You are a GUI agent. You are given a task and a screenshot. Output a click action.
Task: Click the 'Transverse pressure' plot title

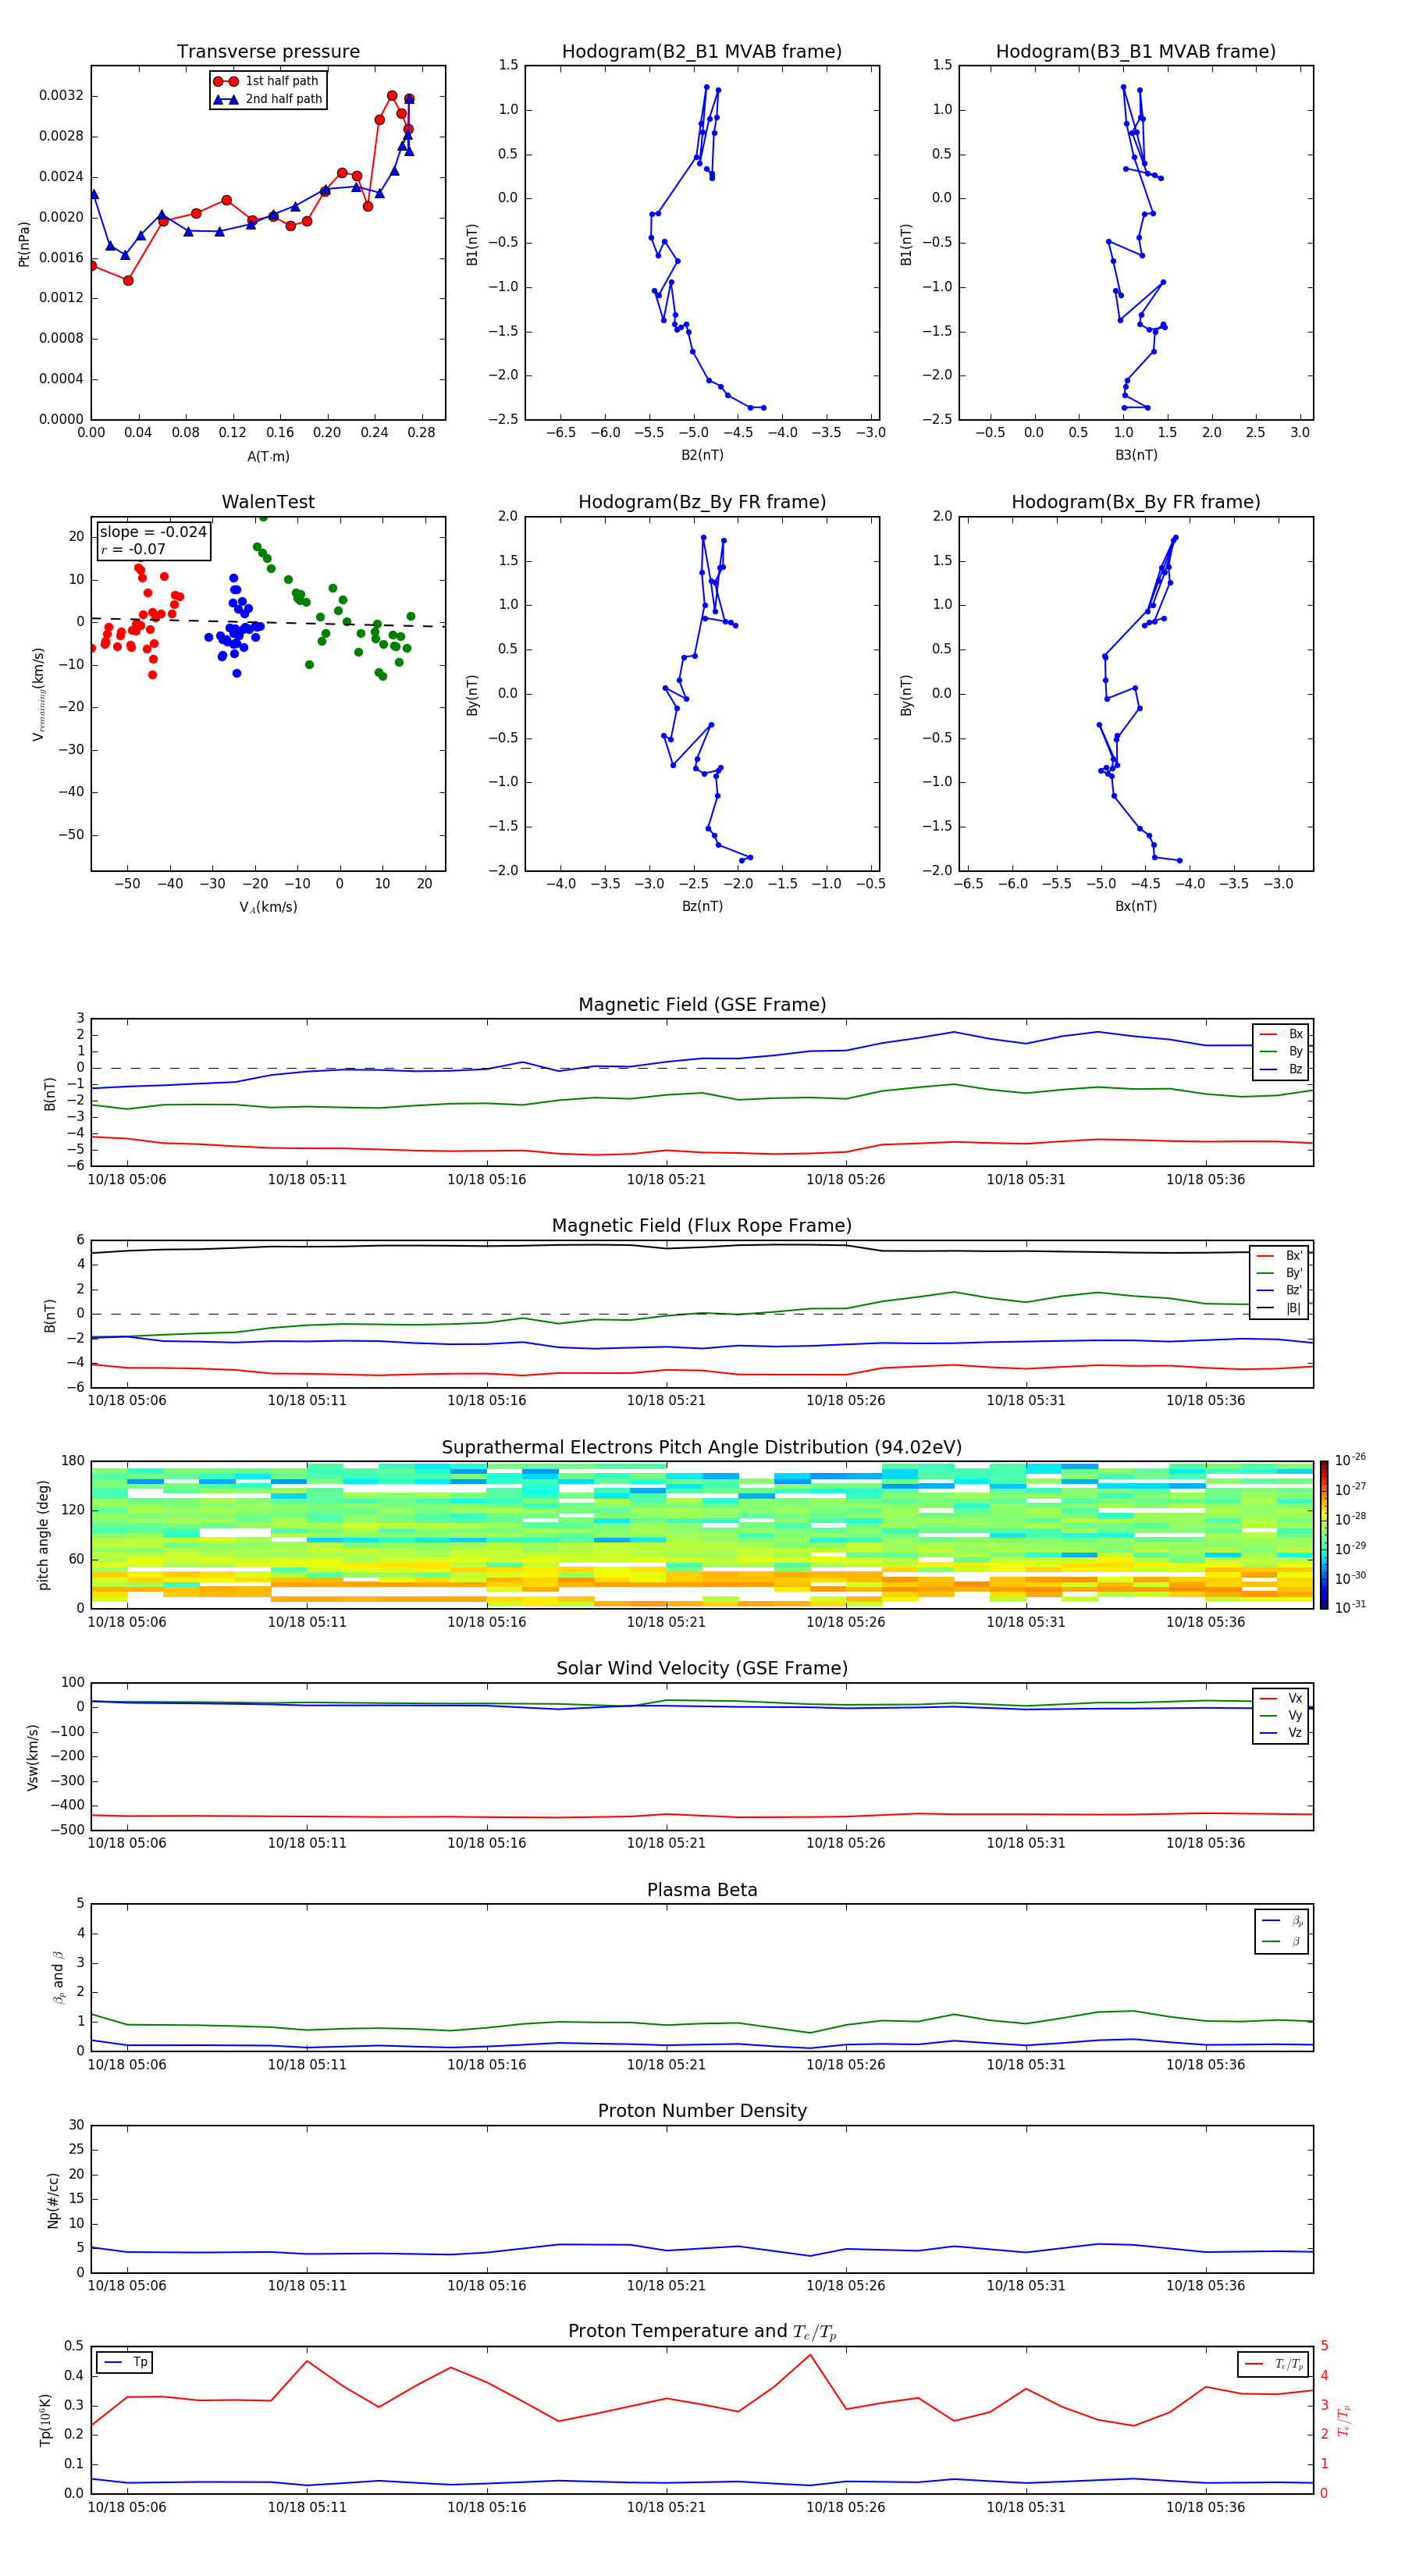(x=268, y=51)
